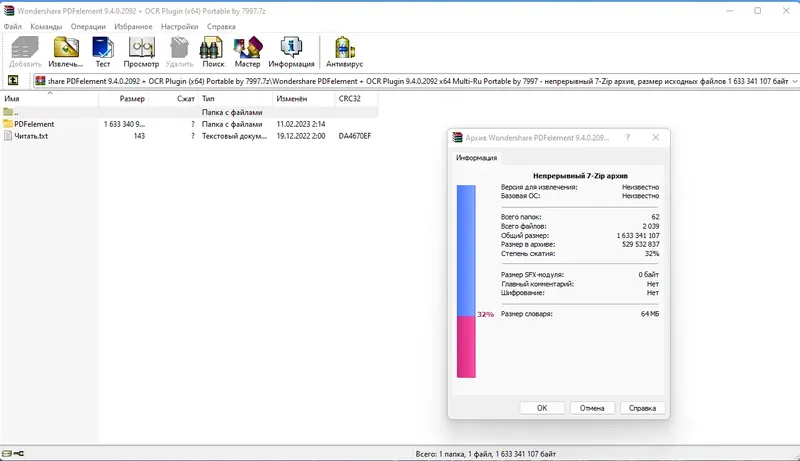Click the CRC value DA4670EF
The height and width of the screenshot is (461, 800).
pyautogui.click(x=355, y=136)
